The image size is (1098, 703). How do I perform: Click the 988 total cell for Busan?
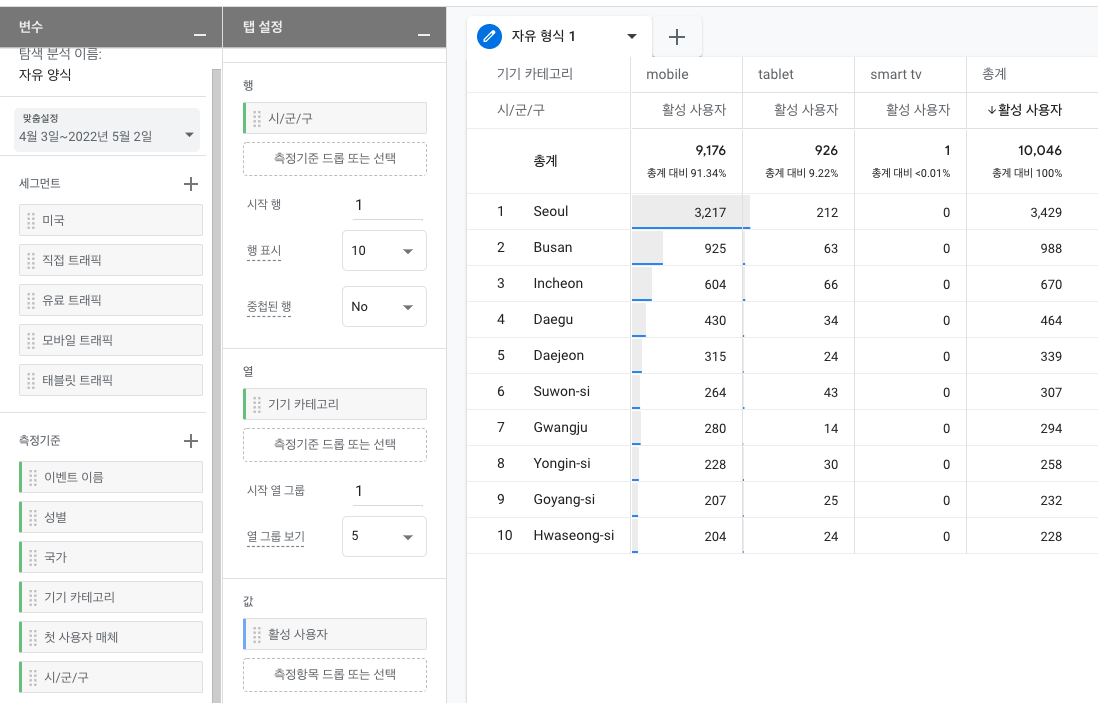(1051, 249)
